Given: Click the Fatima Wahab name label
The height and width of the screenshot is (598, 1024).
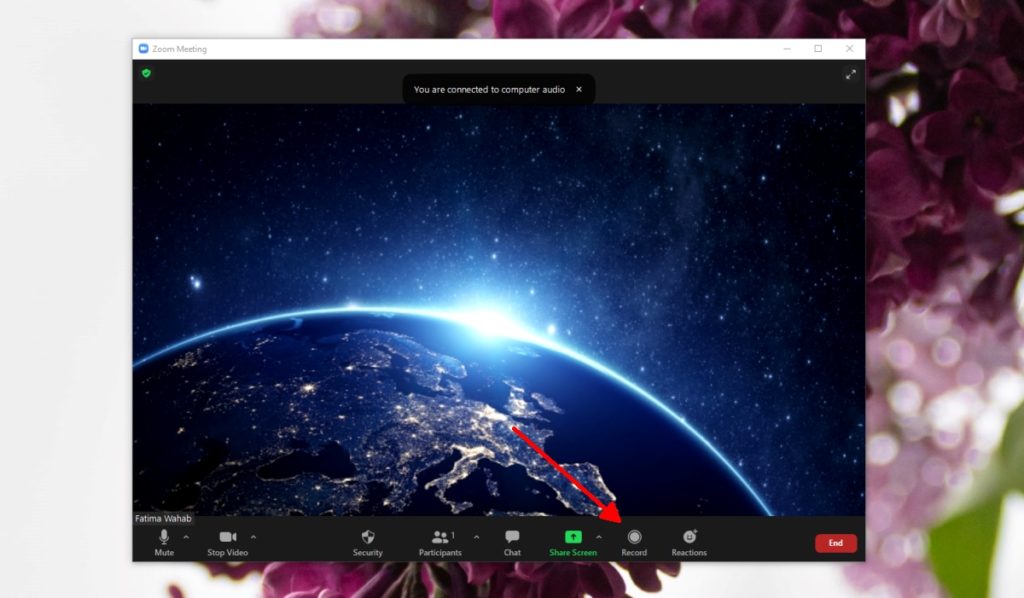Looking at the screenshot, I should pos(163,519).
